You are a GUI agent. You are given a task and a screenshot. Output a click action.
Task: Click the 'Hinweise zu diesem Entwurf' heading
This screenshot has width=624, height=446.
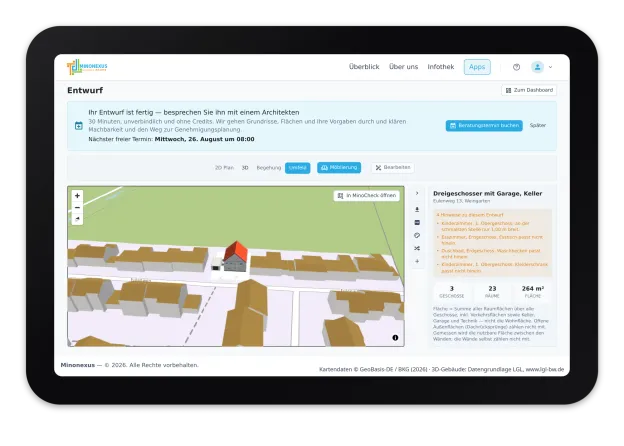point(470,215)
